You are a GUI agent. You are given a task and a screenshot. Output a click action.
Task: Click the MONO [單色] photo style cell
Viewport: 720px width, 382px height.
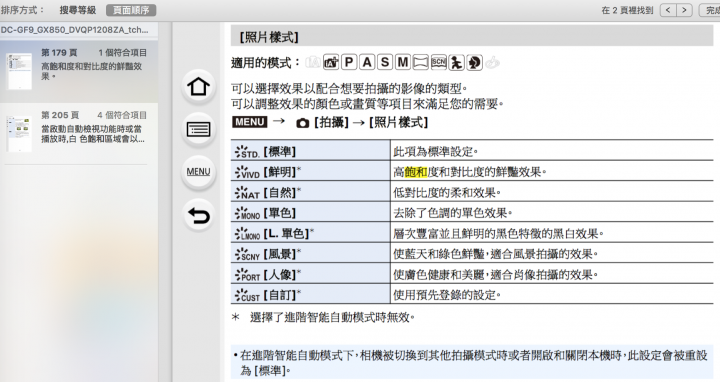pyautogui.click(x=310, y=213)
